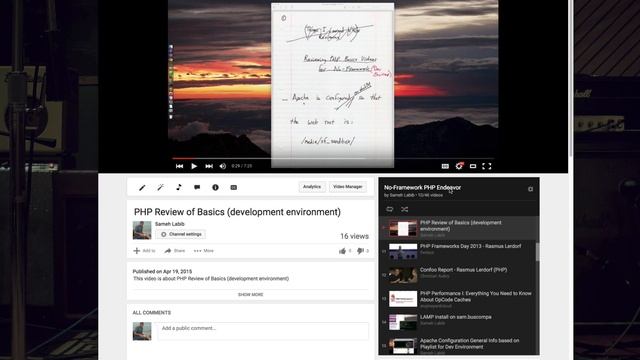Play the video with the play button
640x360 pixels.
(194, 166)
